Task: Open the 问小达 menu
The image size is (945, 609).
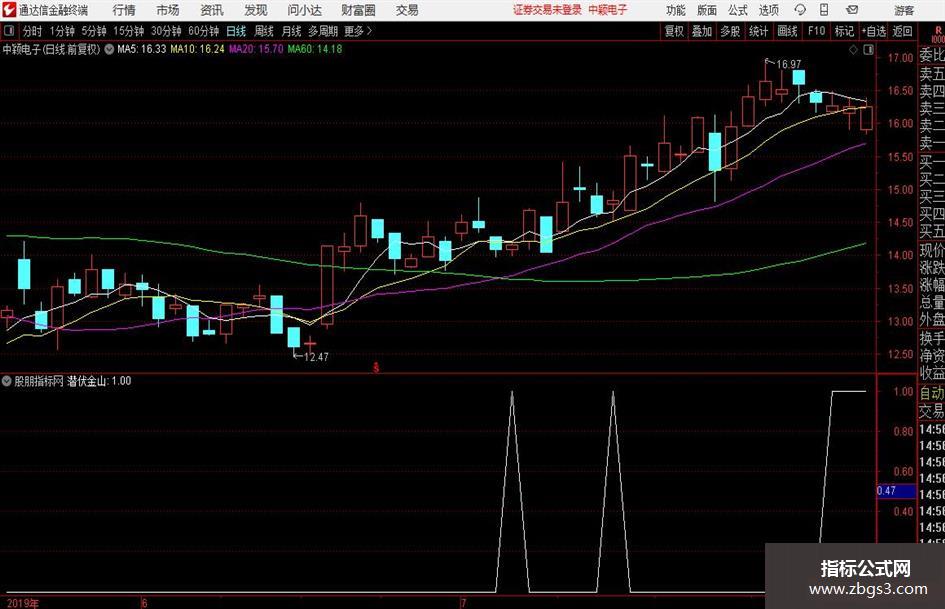Action: pyautogui.click(x=304, y=10)
